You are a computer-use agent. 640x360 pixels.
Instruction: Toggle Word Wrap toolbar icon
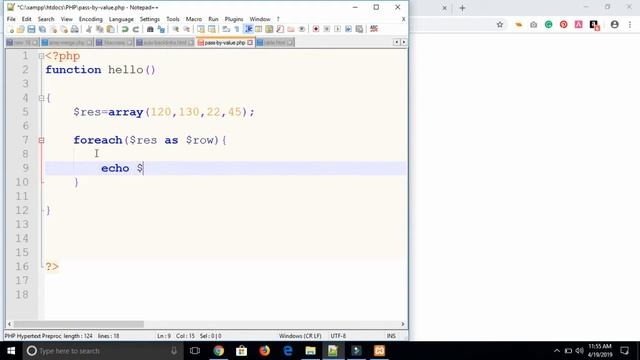(226, 29)
